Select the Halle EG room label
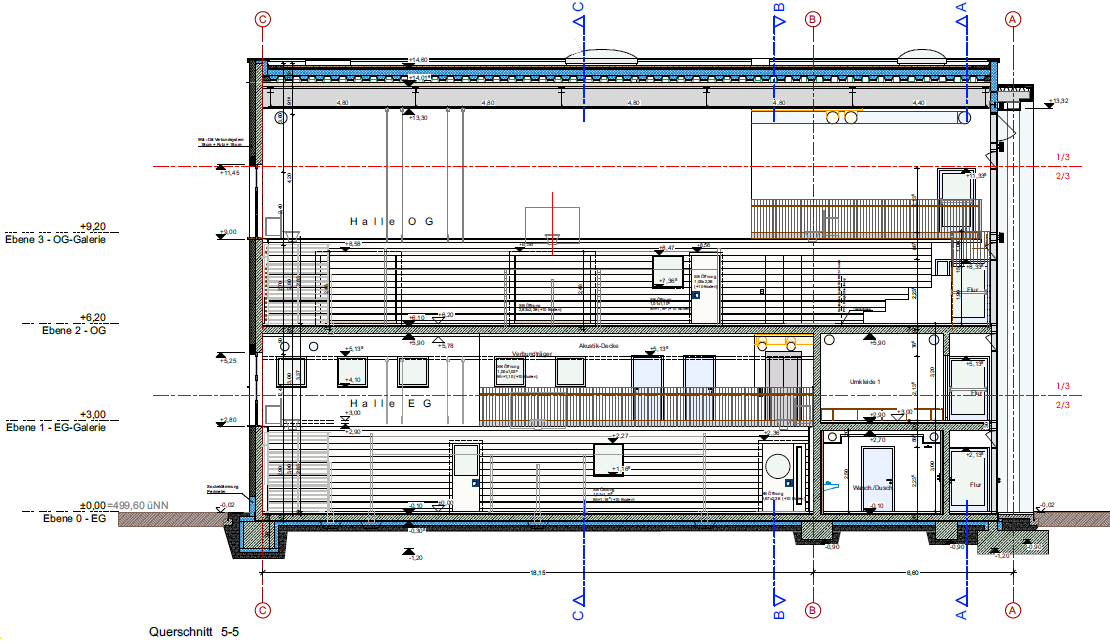Screen dimensions: 1110x642 [391, 403]
